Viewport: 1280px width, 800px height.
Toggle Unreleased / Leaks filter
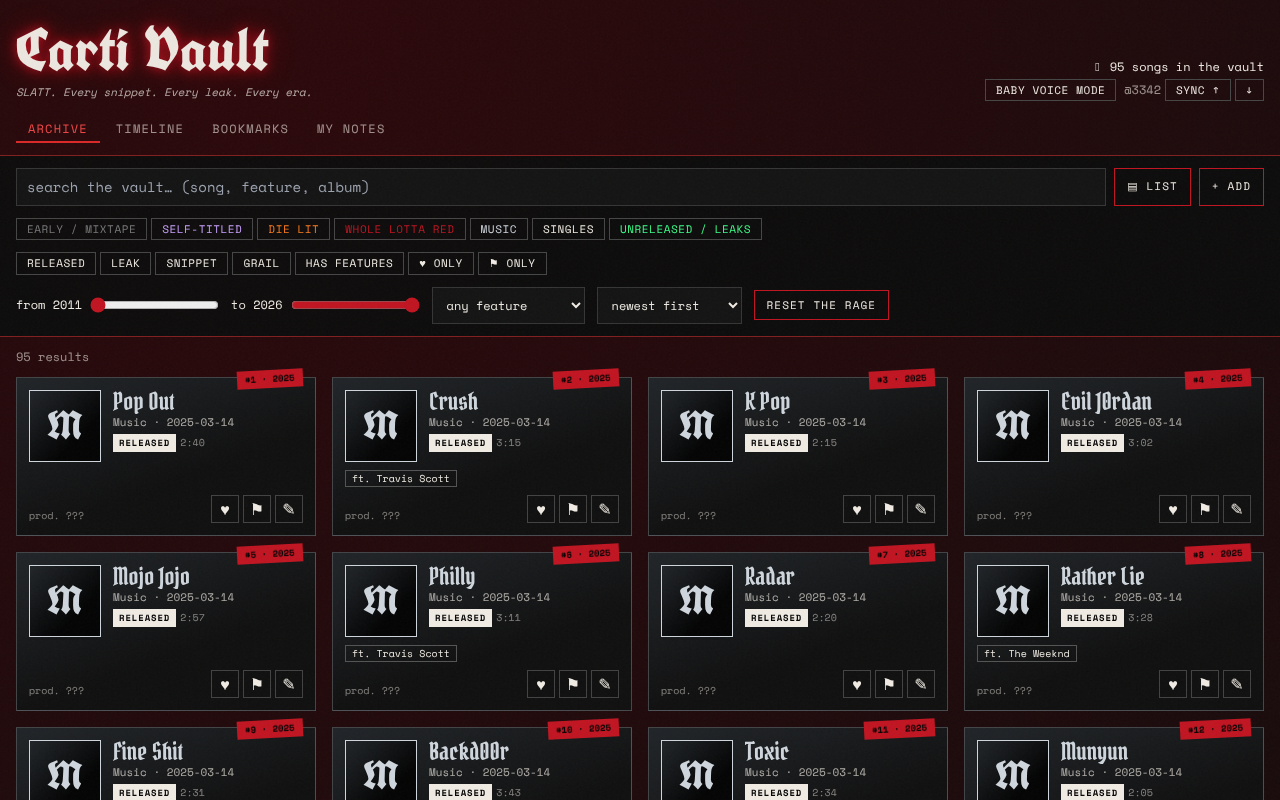[x=685, y=229]
